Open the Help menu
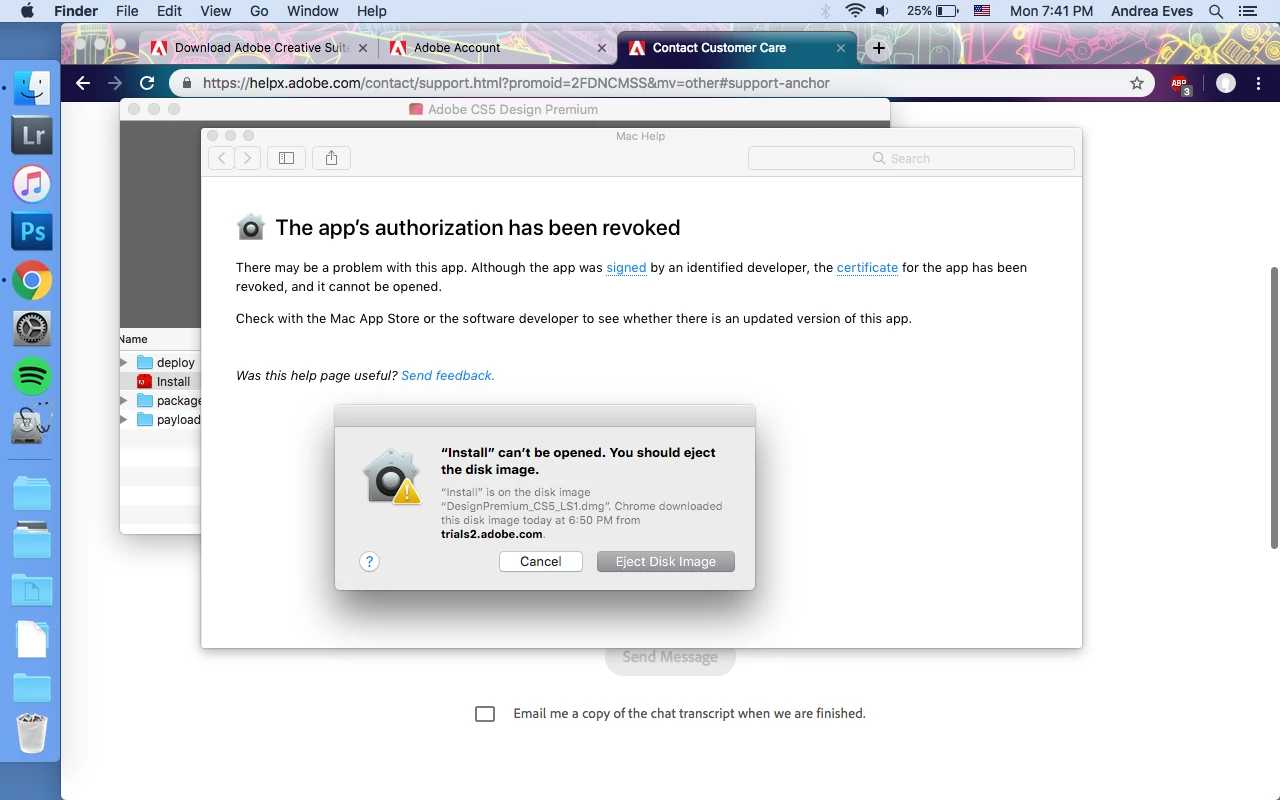 pyautogui.click(x=371, y=11)
